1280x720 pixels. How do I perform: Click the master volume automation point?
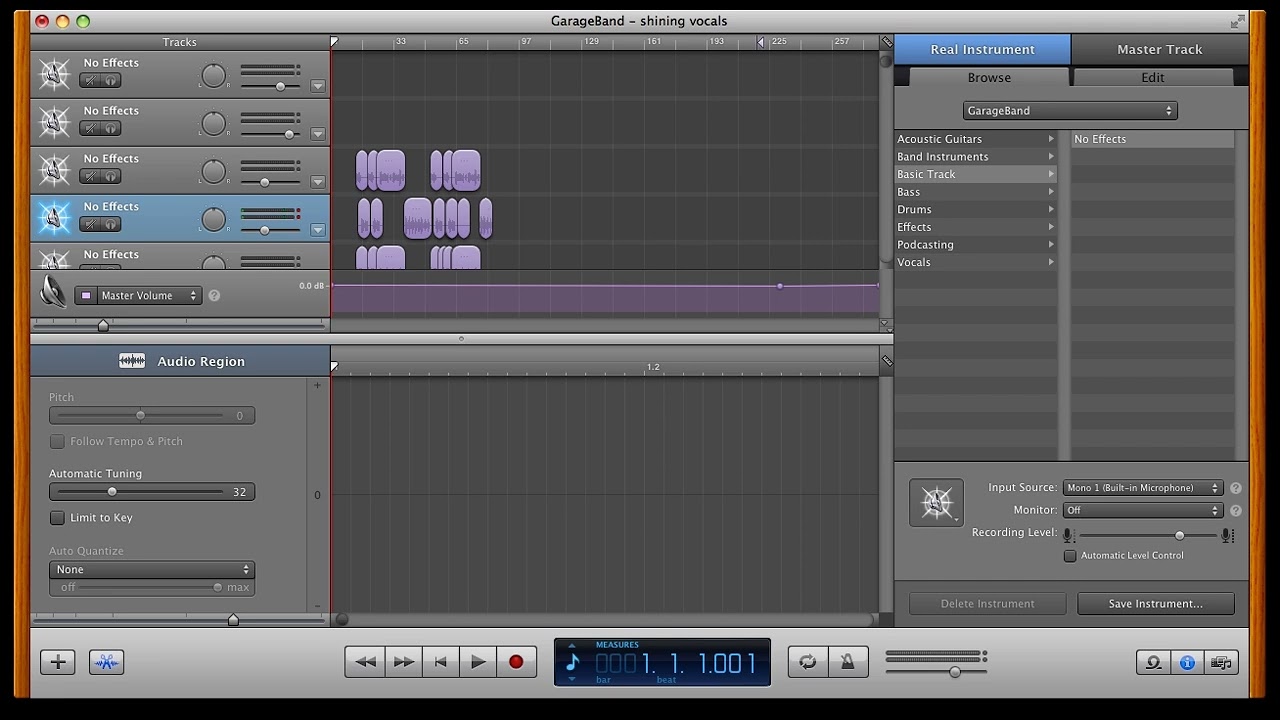pyautogui.click(x=780, y=286)
